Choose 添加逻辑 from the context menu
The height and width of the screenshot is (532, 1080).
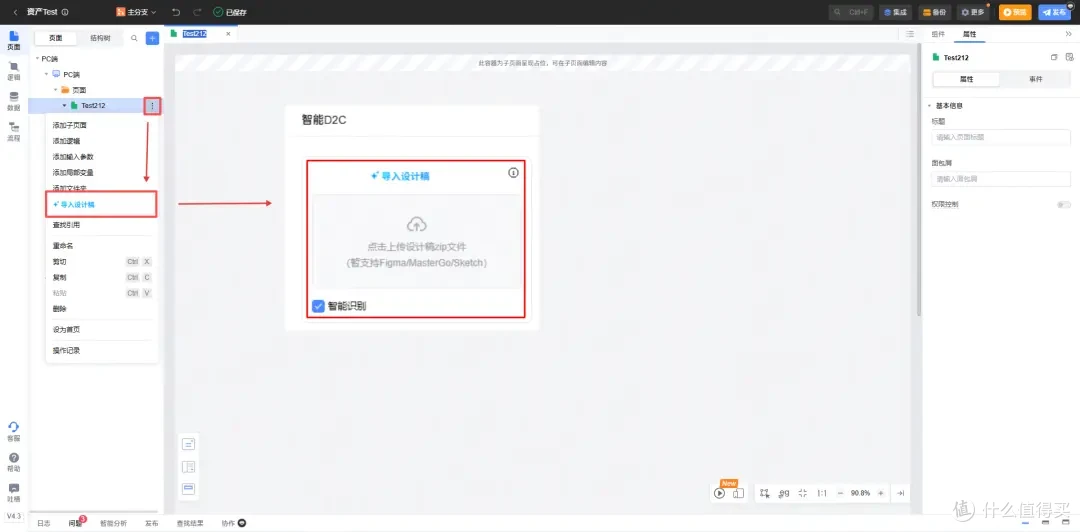pos(66,141)
